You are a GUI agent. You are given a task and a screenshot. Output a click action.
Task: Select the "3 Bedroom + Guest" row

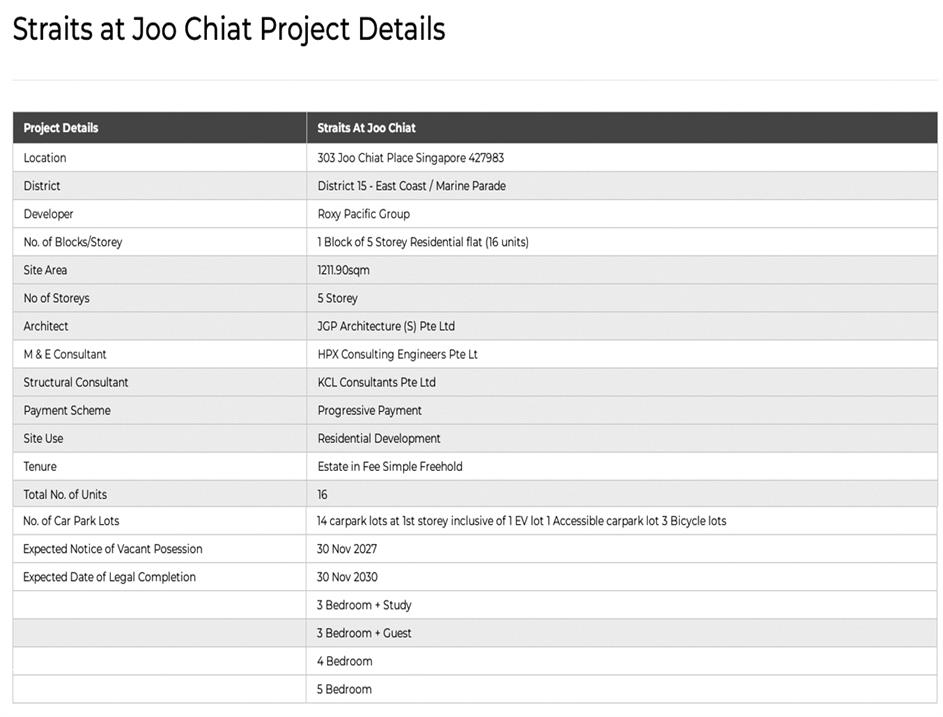(364, 633)
